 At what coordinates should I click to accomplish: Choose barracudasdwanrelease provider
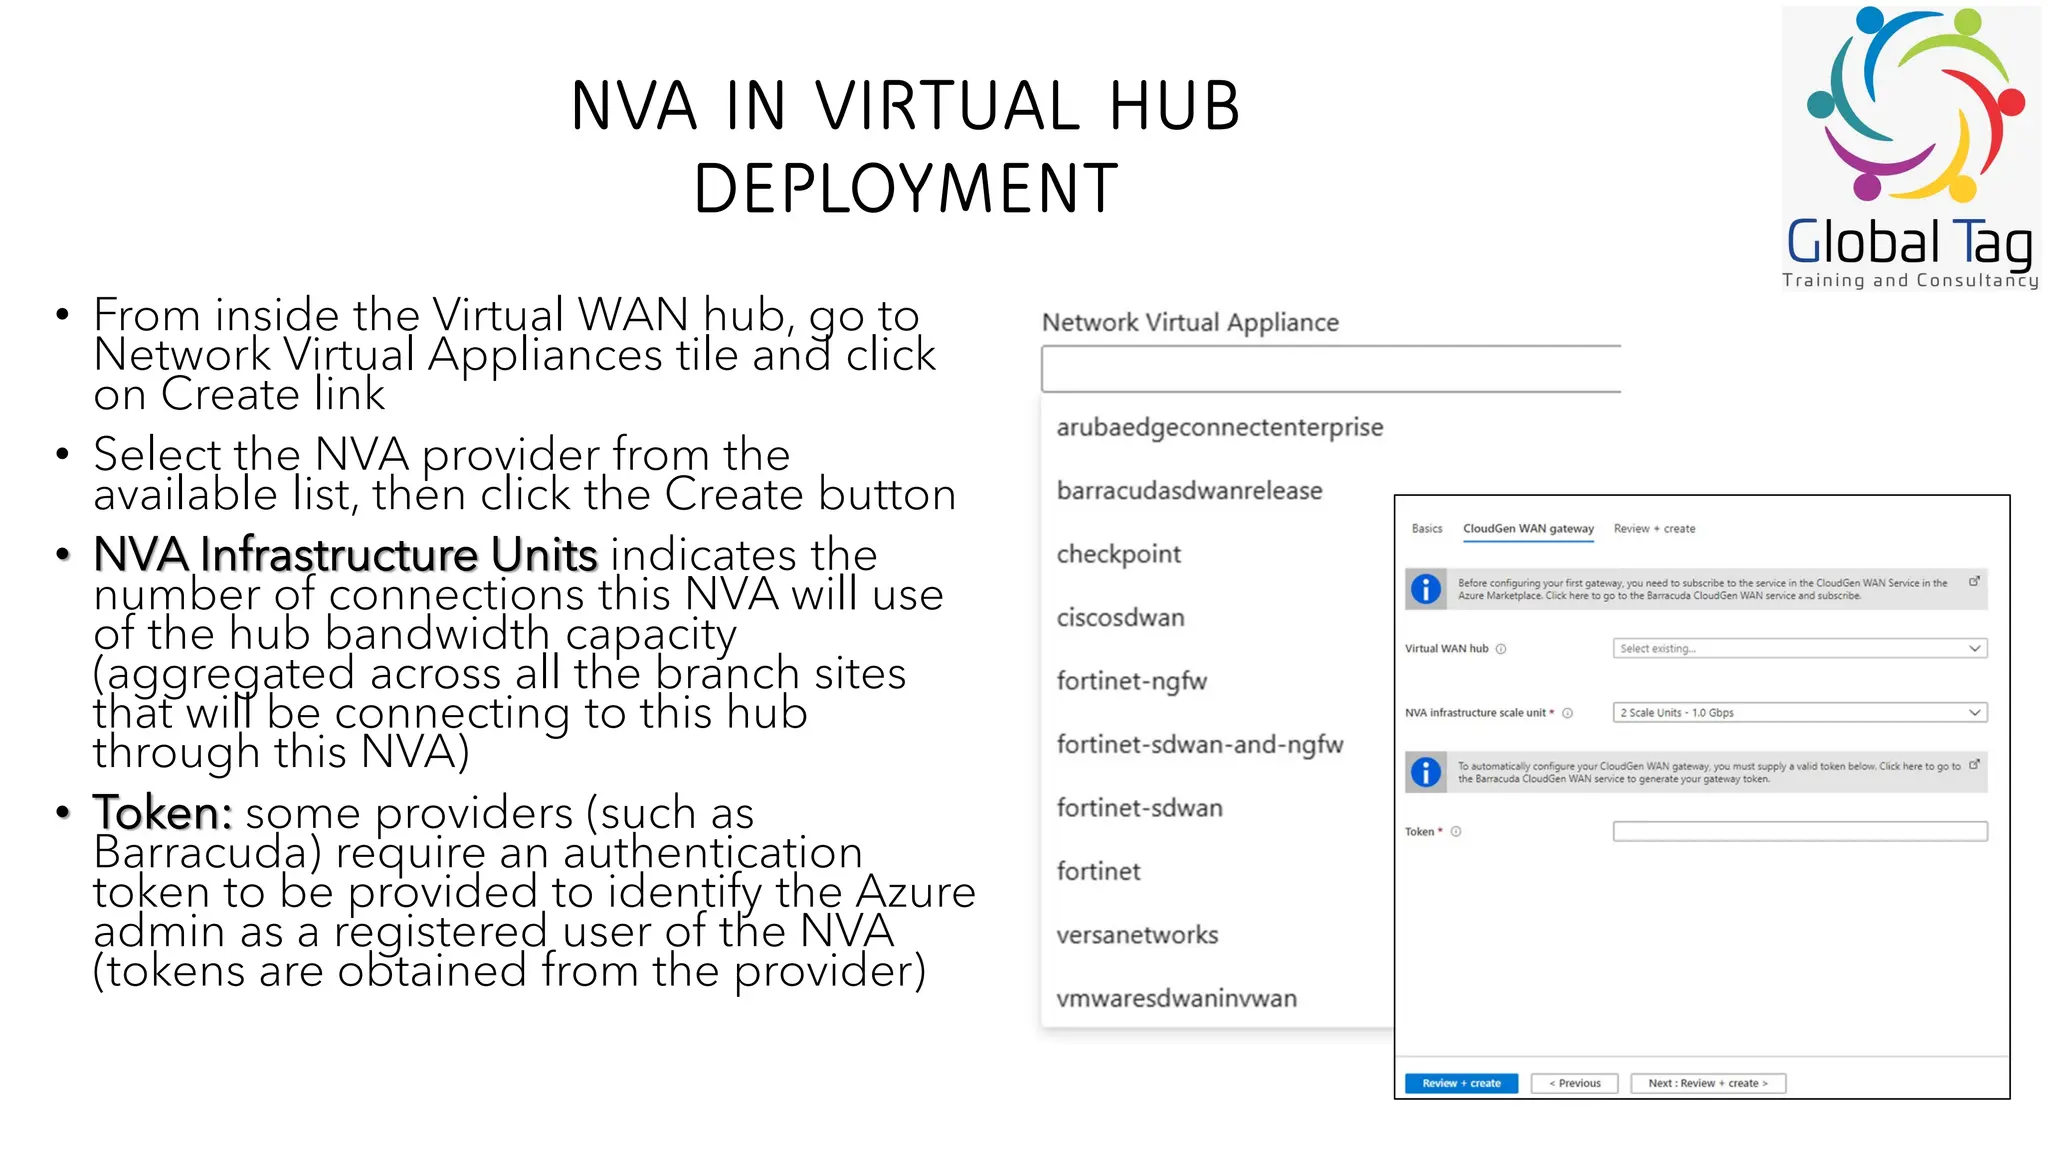click(x=1189, y=491)
